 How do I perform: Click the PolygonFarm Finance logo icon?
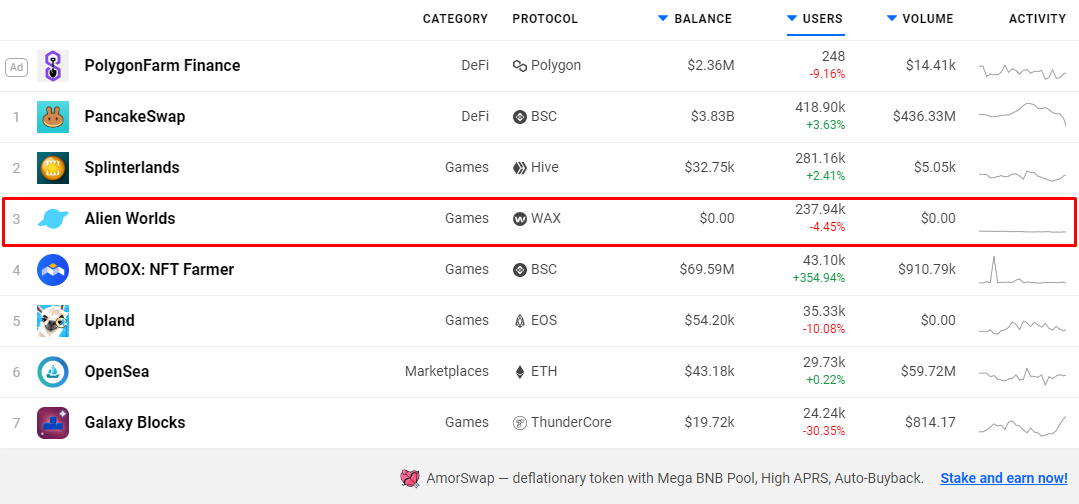click(x=53, y=66)
